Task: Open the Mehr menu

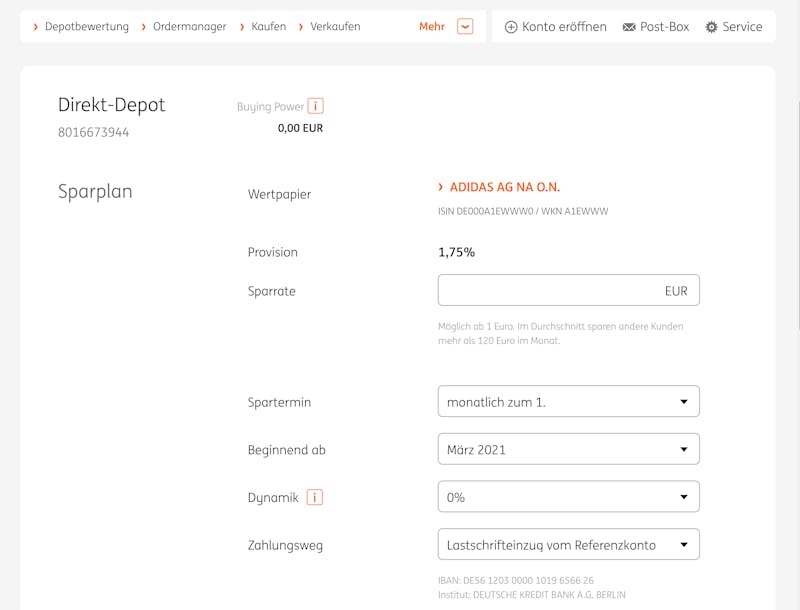Action: tap(432, 27)
